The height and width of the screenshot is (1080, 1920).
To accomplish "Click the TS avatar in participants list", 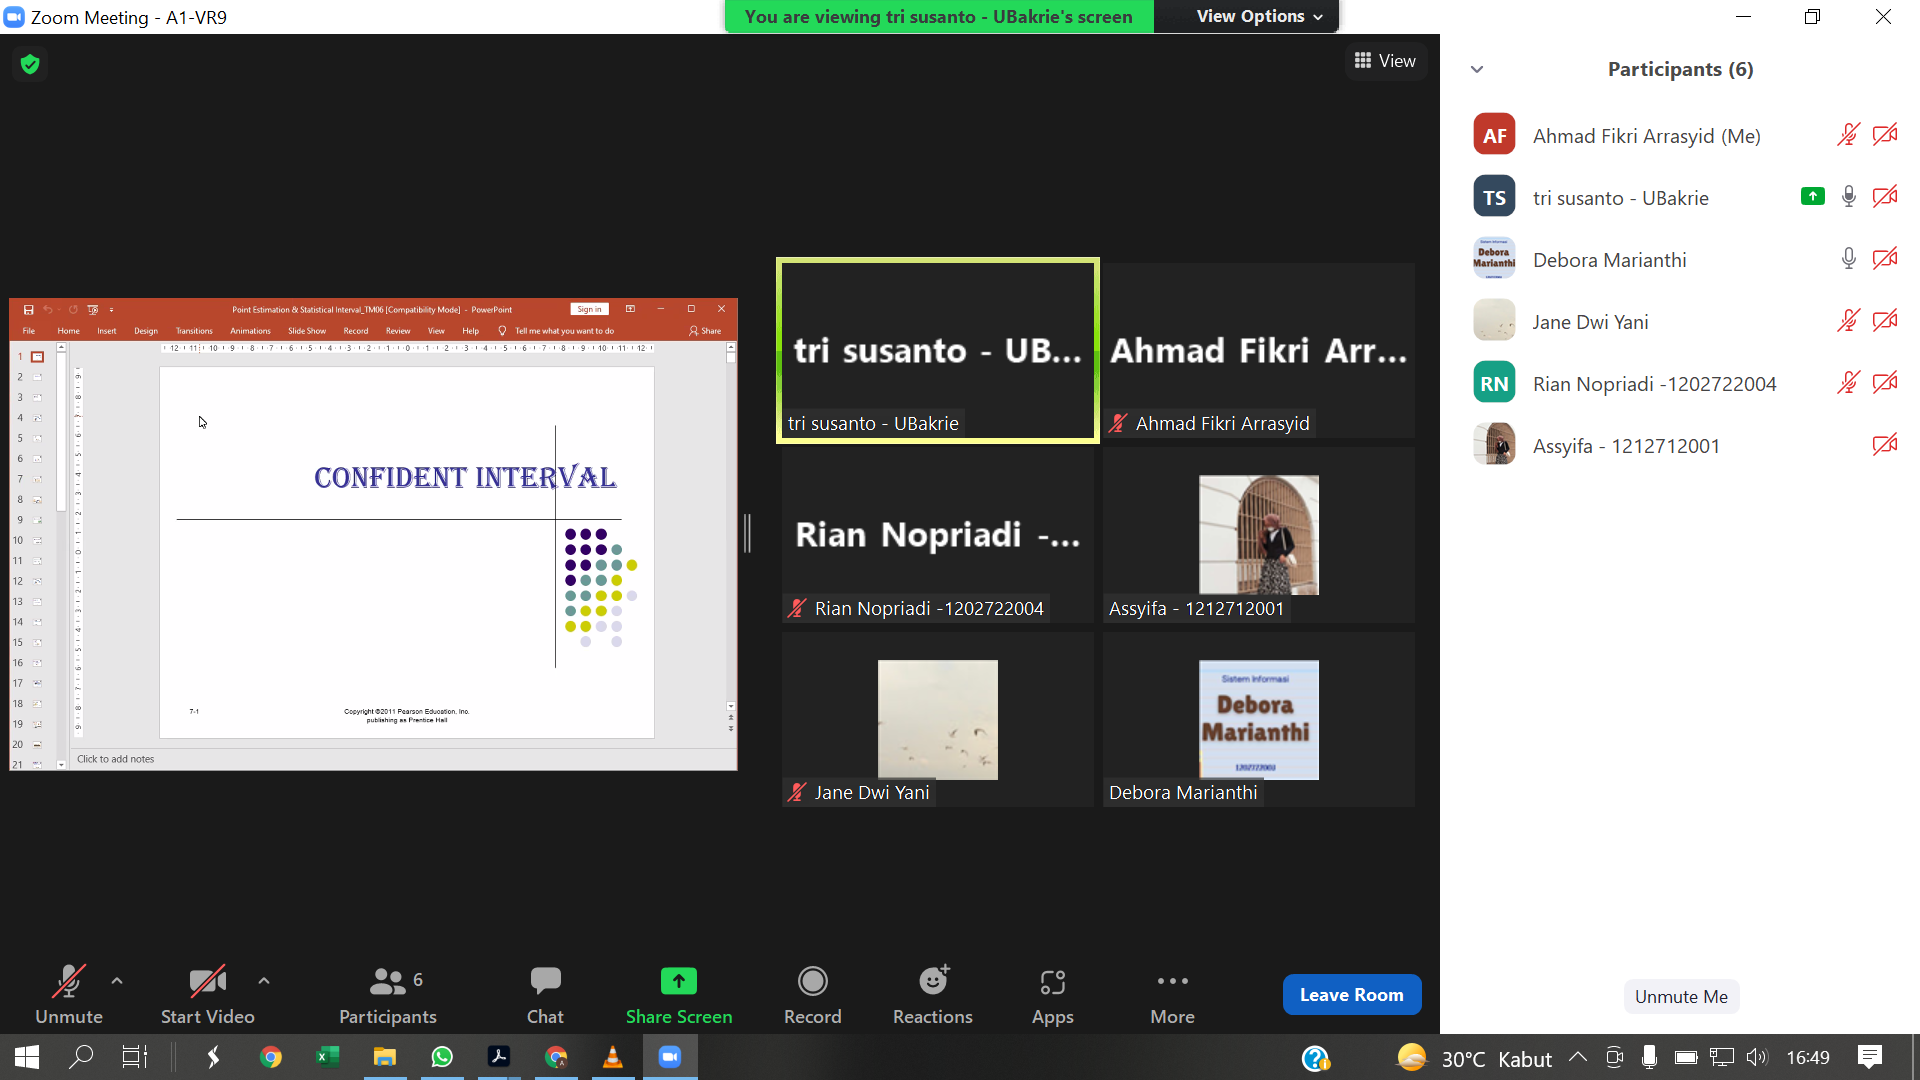I will tap(1494, 197).
